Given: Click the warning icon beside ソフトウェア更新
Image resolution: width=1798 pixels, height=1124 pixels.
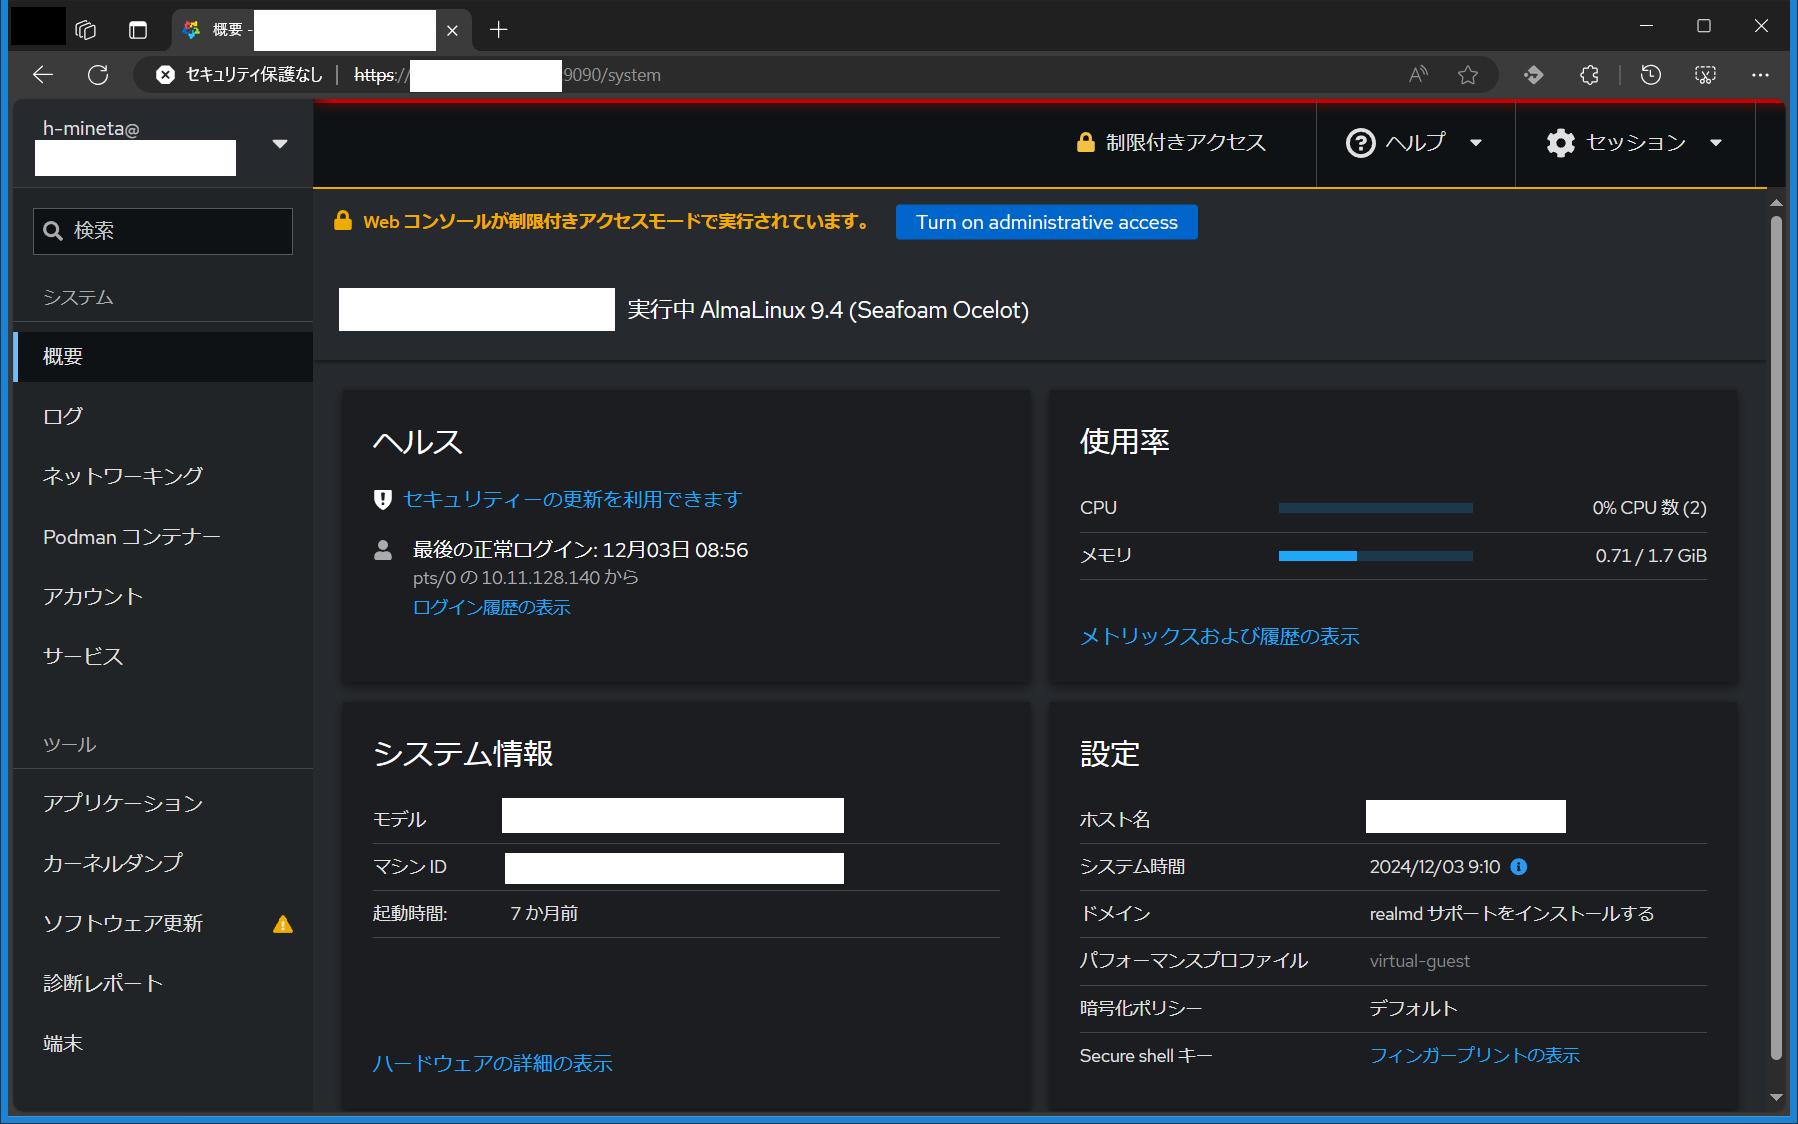Looking at the screenshot, I should click(282, 925).
